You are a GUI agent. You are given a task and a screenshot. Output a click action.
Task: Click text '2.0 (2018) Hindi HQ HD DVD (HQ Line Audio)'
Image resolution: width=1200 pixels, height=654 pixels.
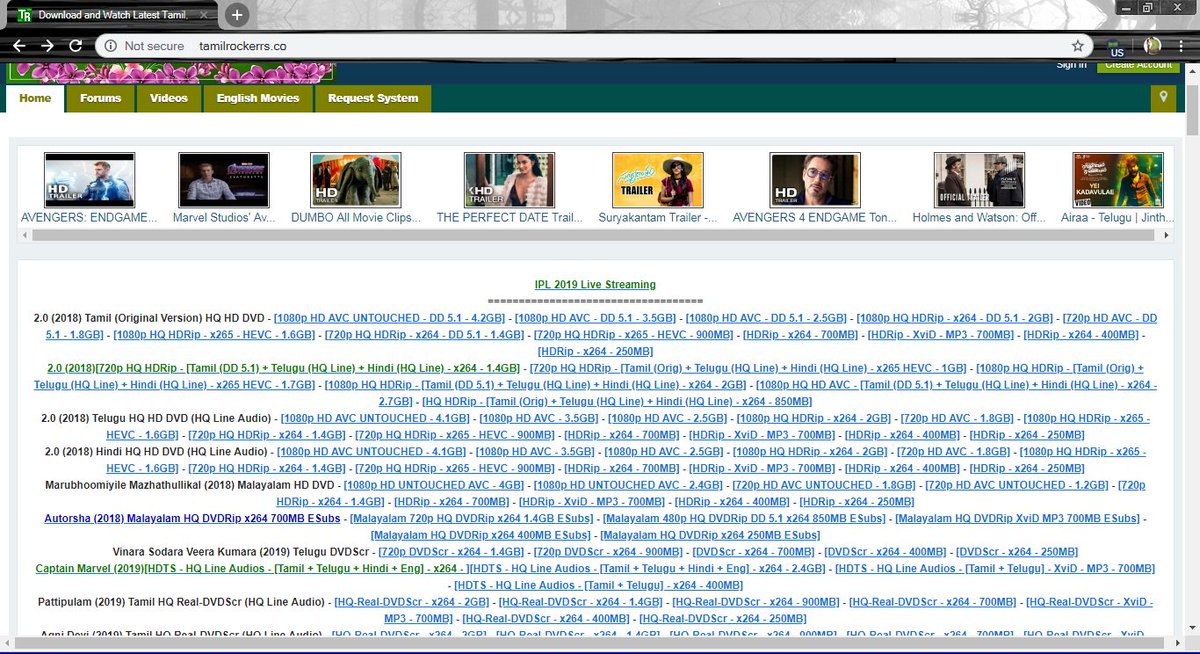tap(159, 452)
